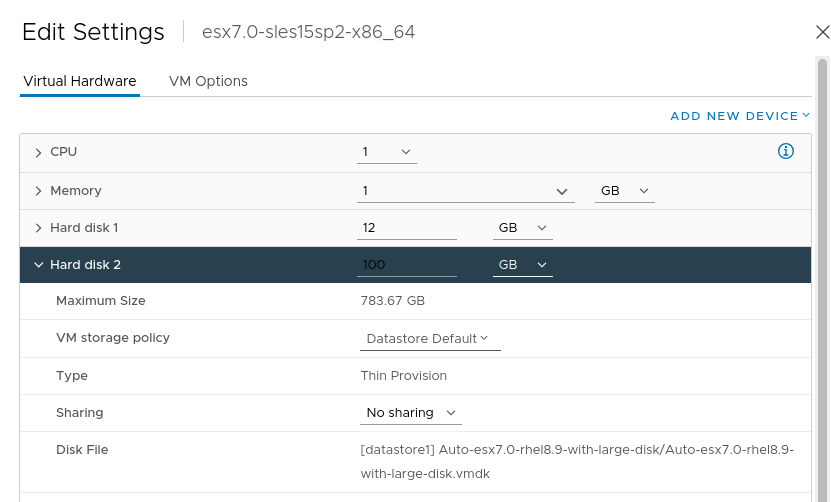The image size is (831, 502).
Task: Click the Hard disk 2 size field
Action: (406, 265)
